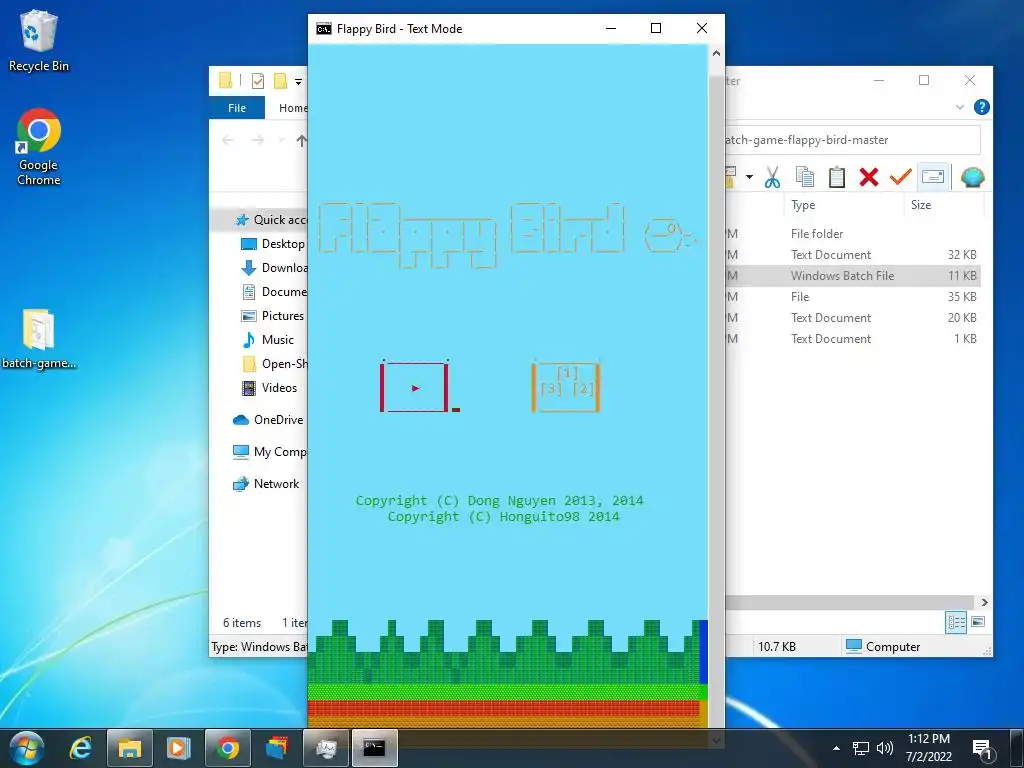Open Explorer Help via blue question mark
1024x768 pixels.
click(981, 107)
